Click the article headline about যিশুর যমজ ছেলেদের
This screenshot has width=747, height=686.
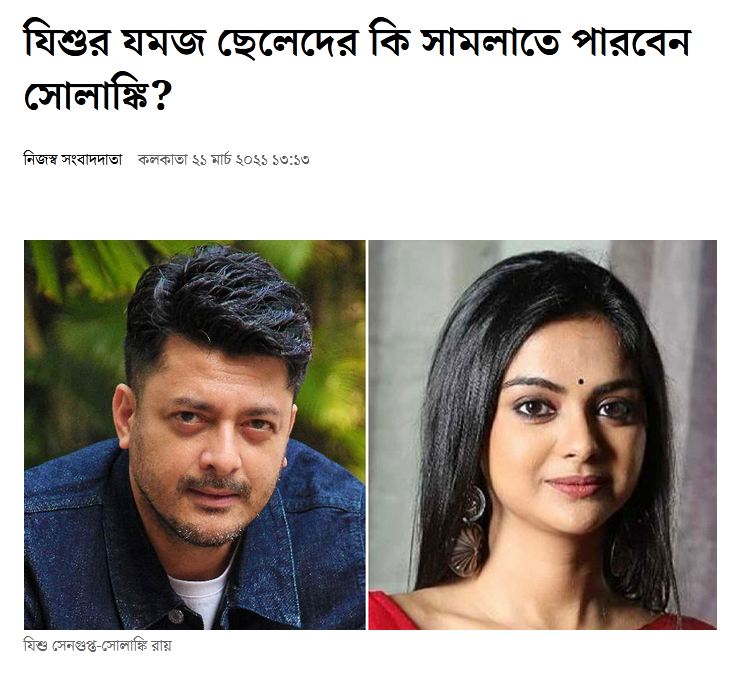357,67
